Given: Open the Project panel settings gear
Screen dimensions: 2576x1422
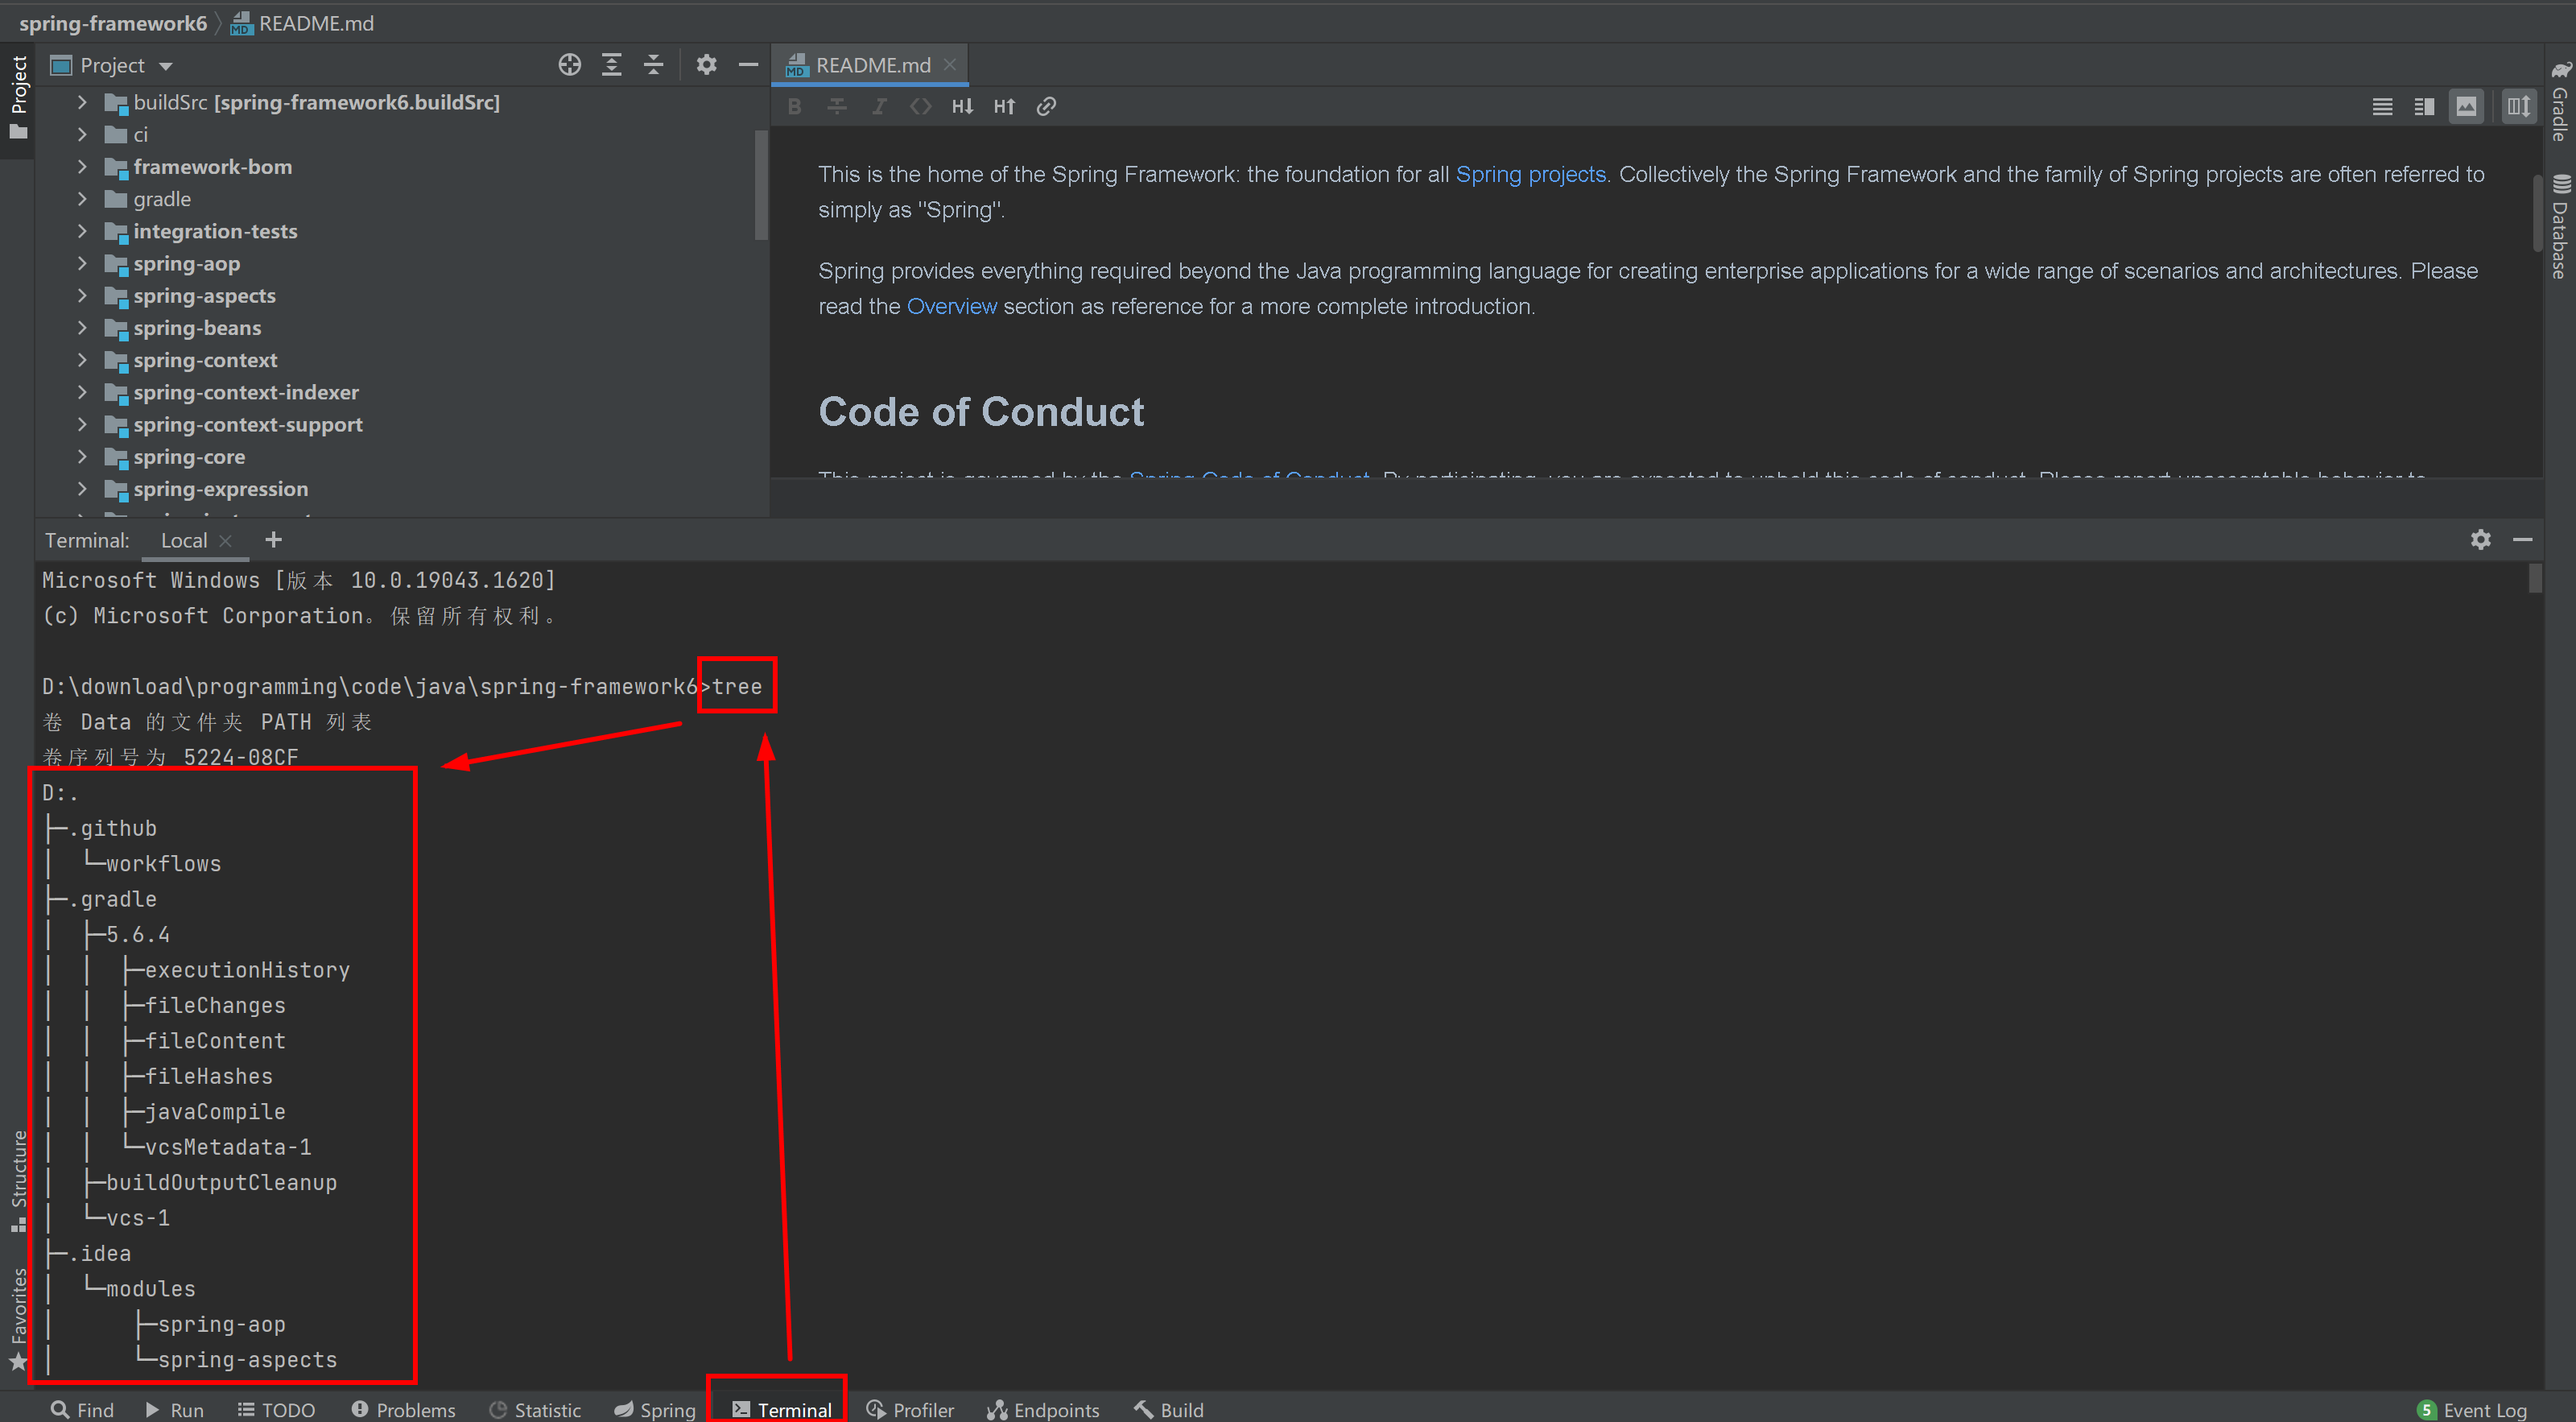Looking at the screenshot, I should tap(706, 65).
